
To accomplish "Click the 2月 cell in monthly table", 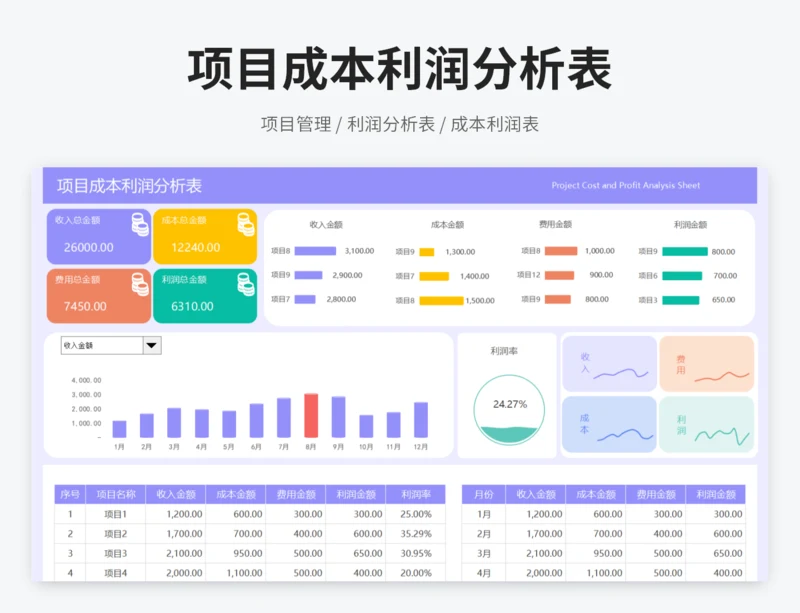I will point(484,534).
